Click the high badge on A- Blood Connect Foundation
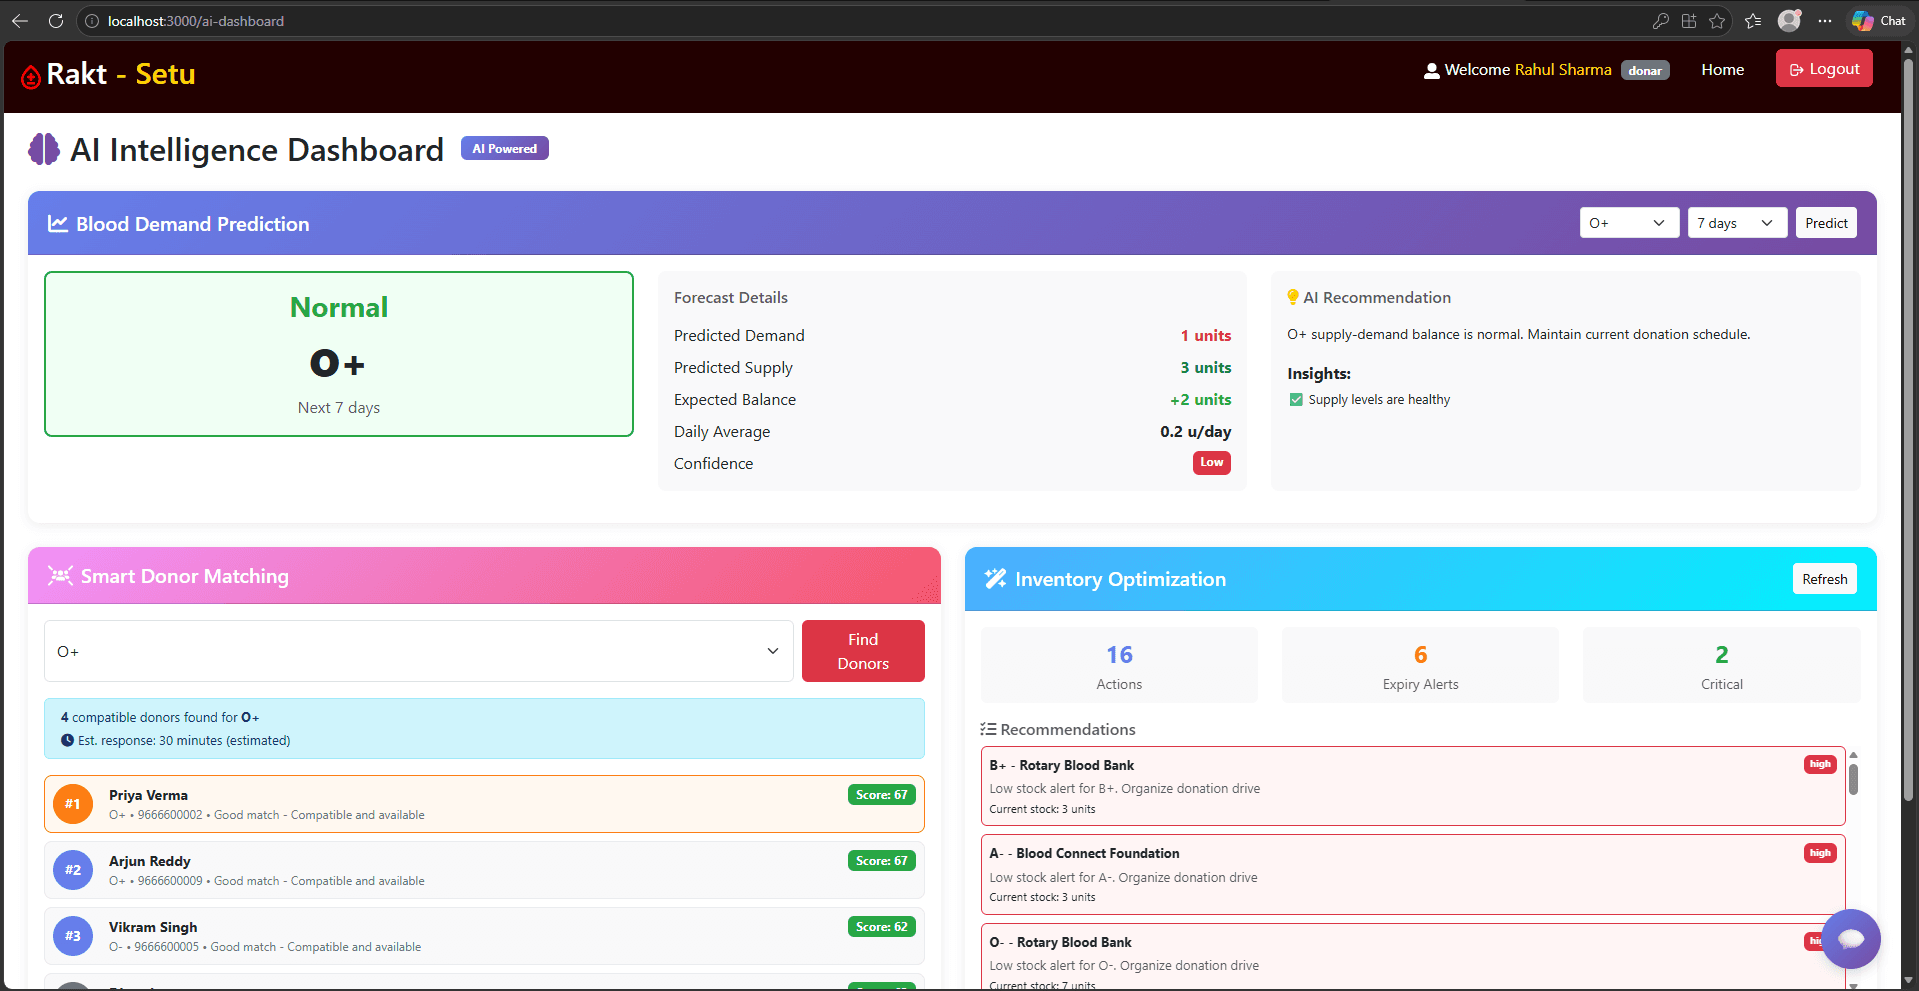This screenshot has height=991, width=1919. pos(1820,853)
